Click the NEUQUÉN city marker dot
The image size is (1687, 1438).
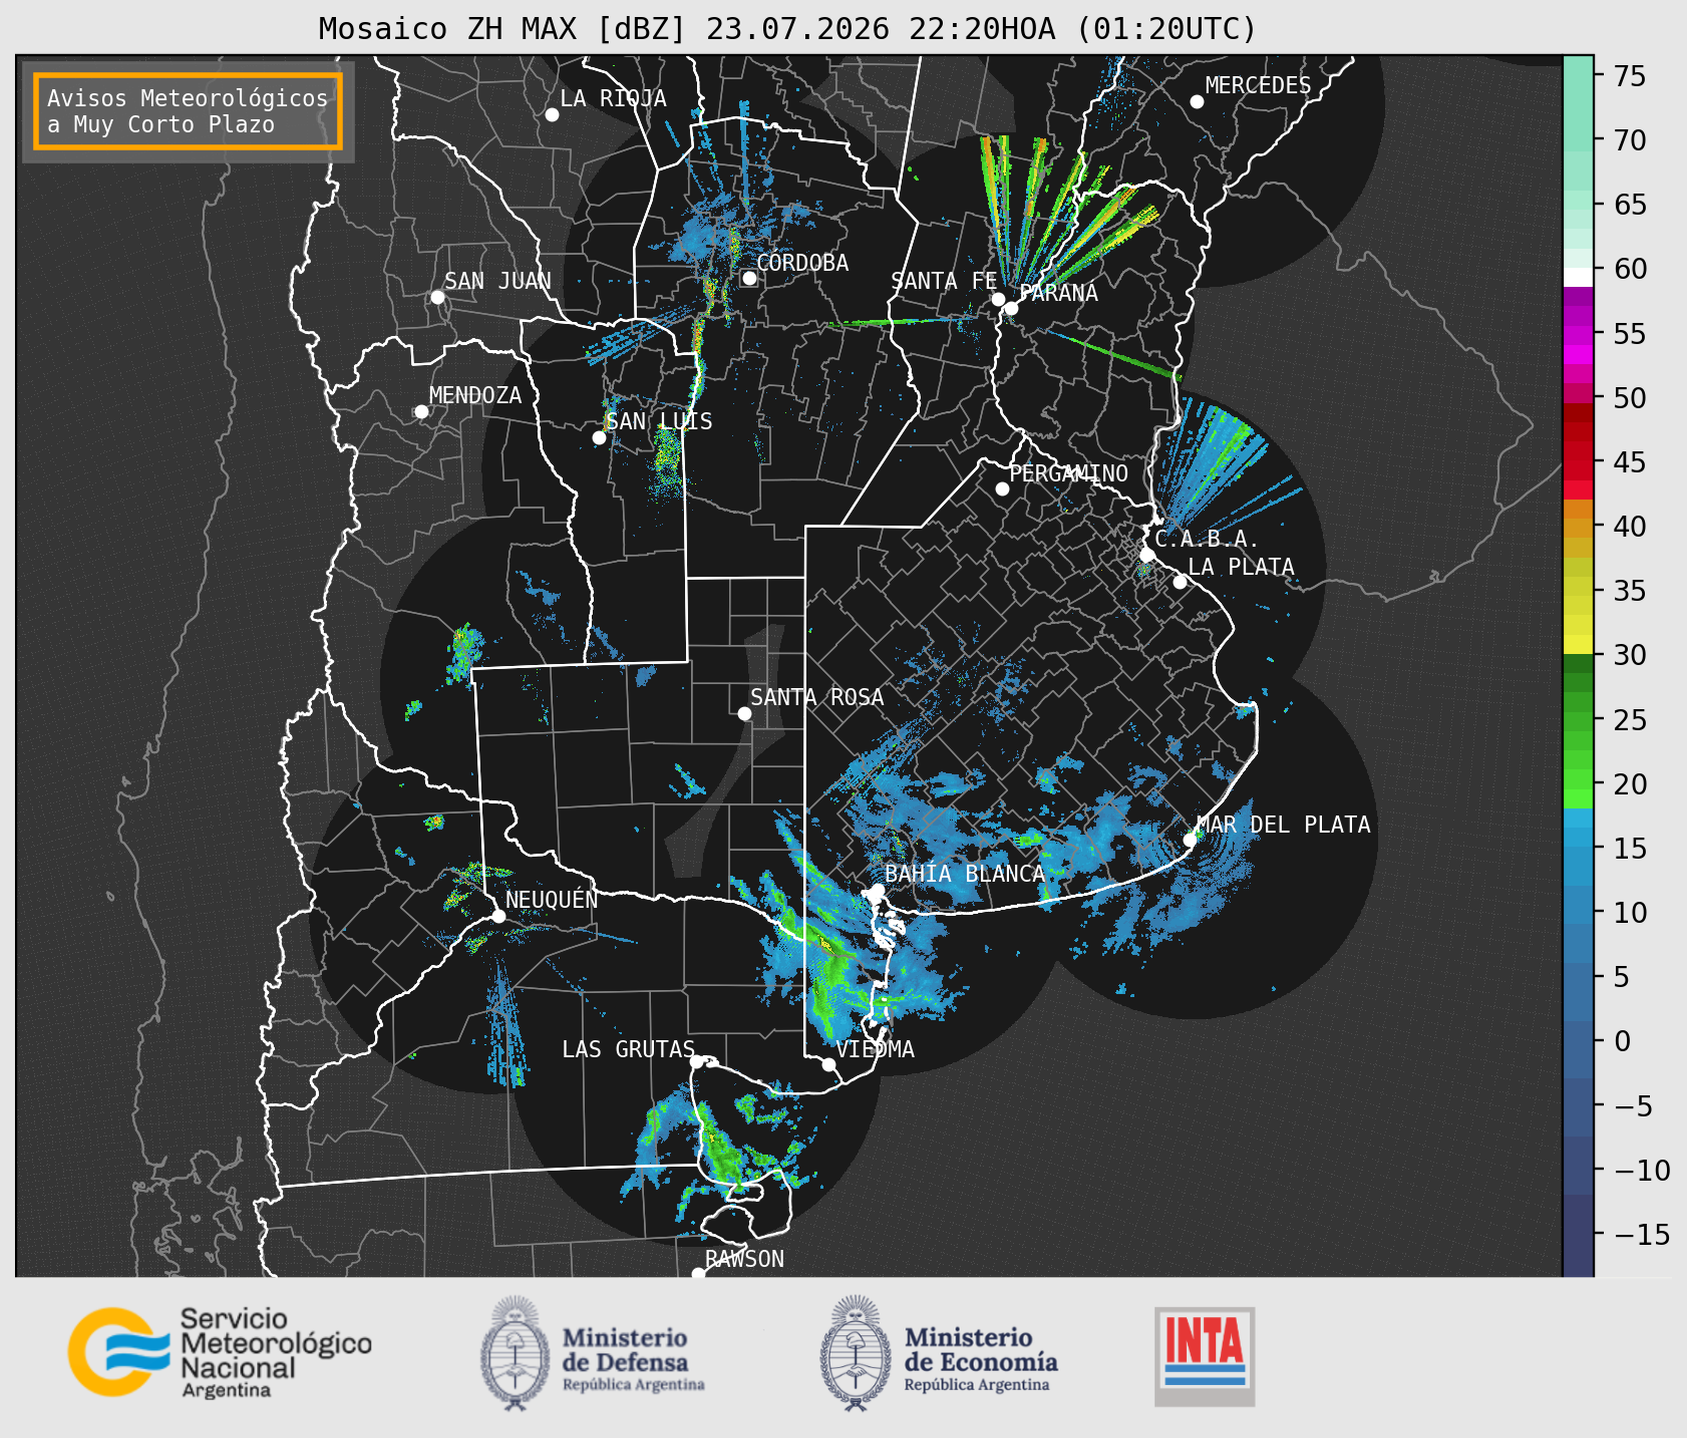pos(498,916)
